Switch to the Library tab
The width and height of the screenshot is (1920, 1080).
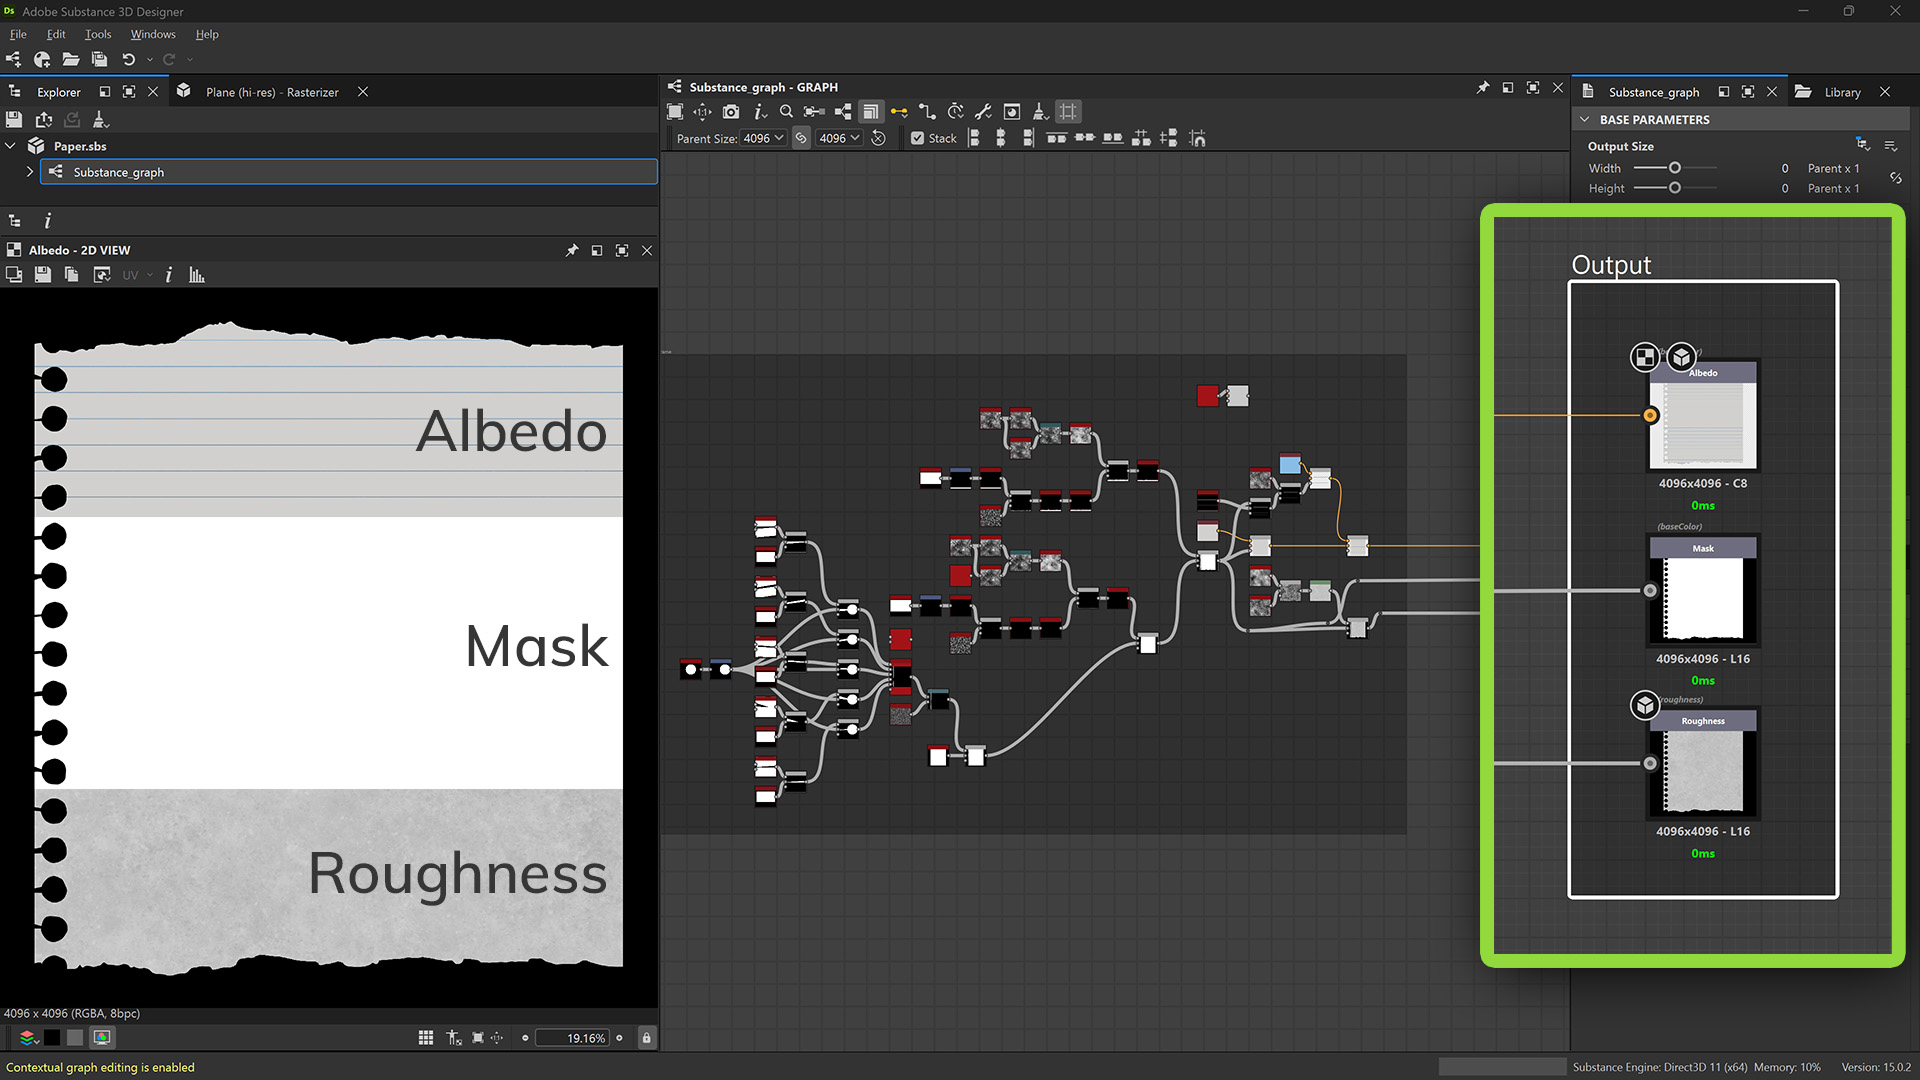click(x=1841, y=92)
